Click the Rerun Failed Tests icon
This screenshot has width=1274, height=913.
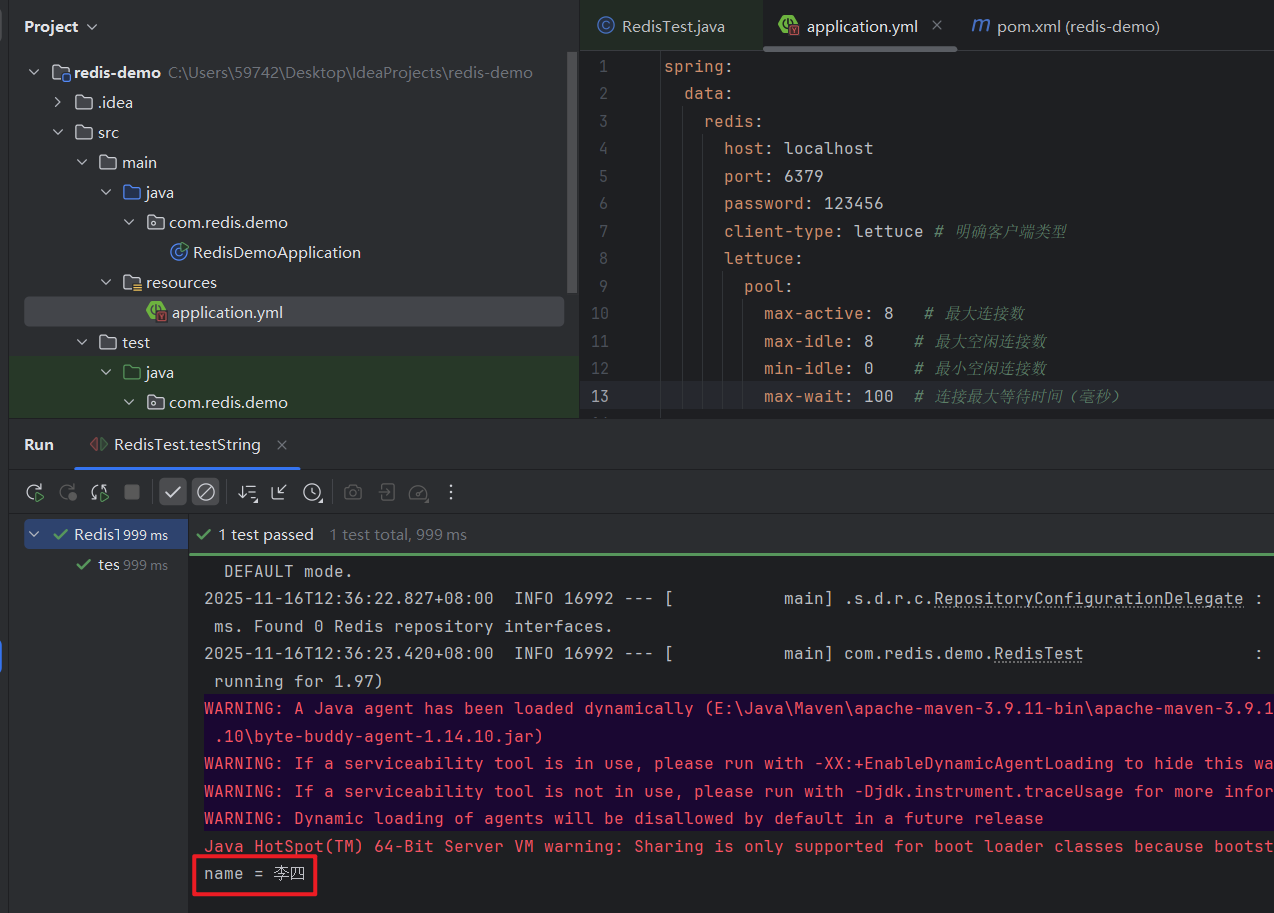[x=68, y=492]
